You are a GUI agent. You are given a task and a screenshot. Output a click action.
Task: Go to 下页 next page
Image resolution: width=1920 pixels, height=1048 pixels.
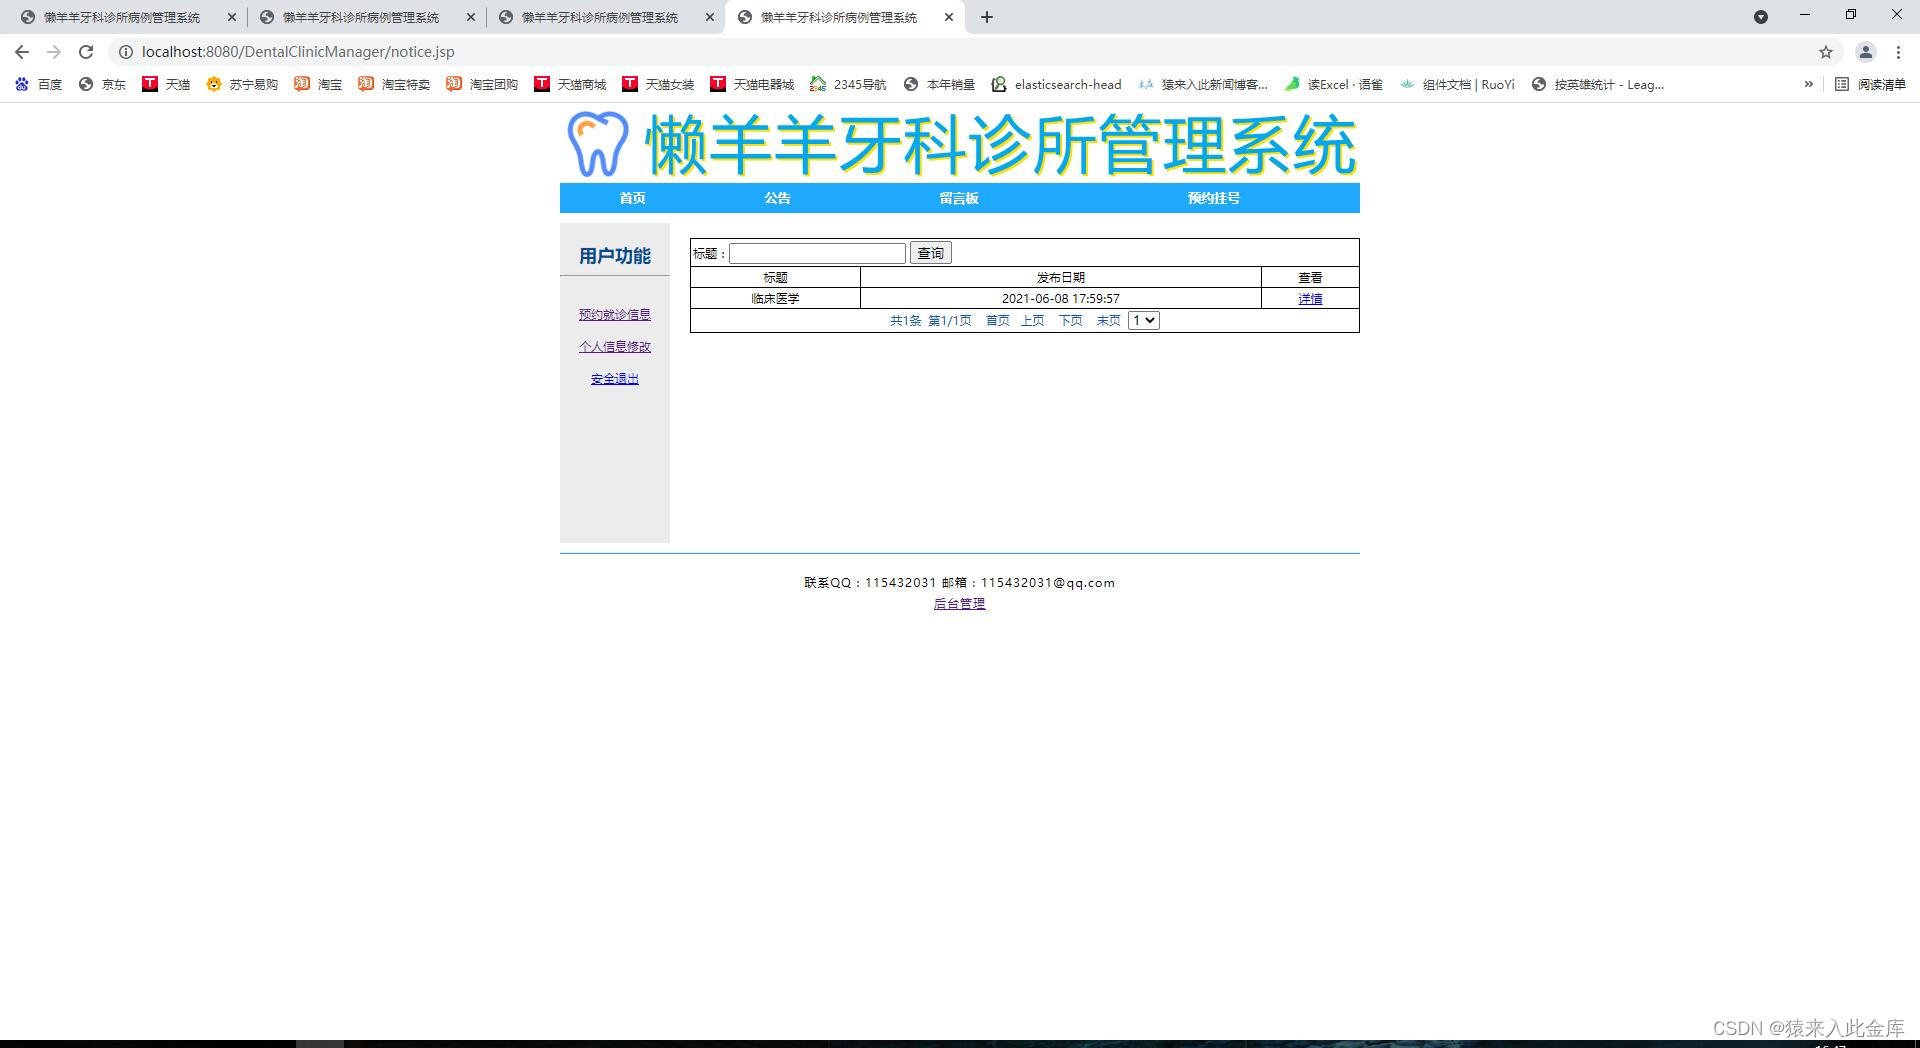[1070, 321]
